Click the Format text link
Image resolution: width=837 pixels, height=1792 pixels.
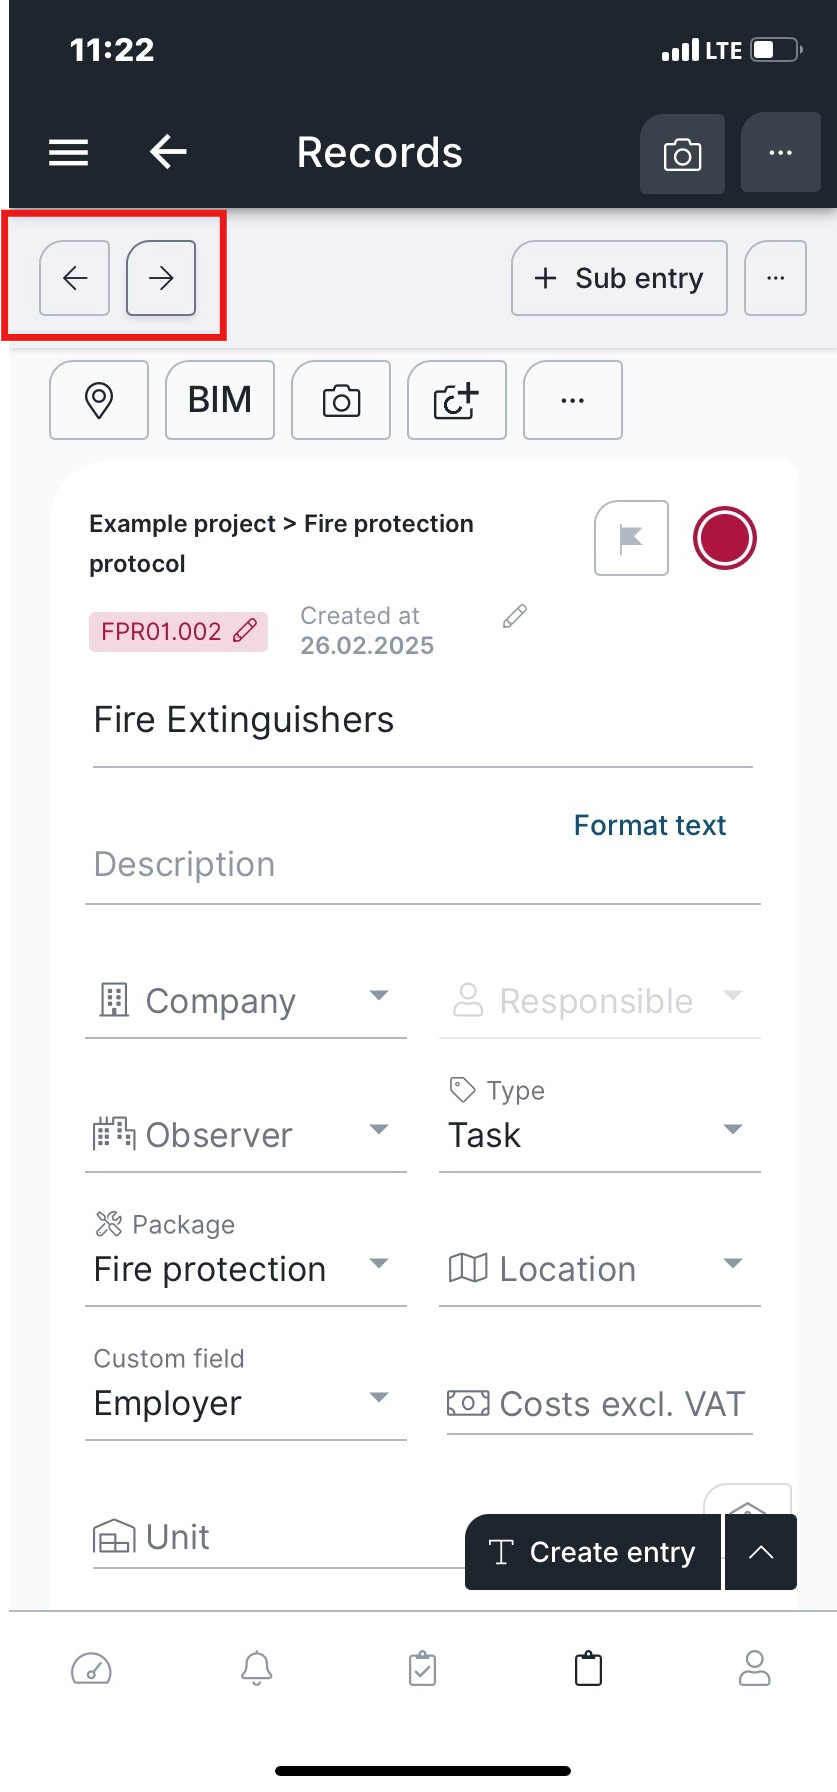(650, 825)
